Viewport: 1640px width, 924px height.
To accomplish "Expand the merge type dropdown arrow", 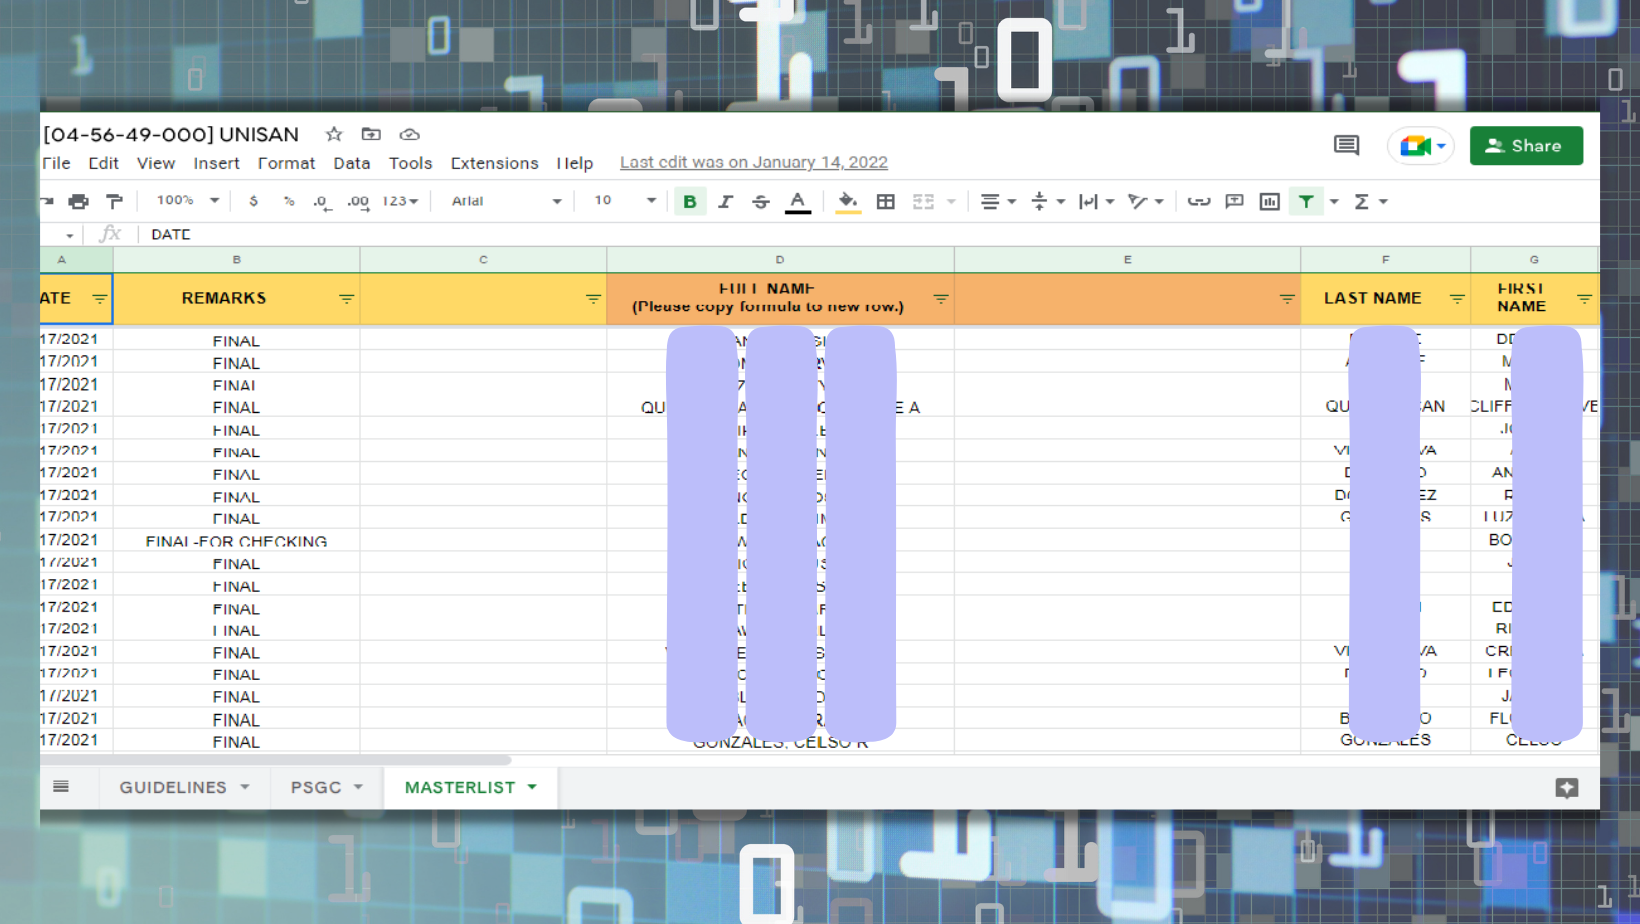I will (951, 201).
